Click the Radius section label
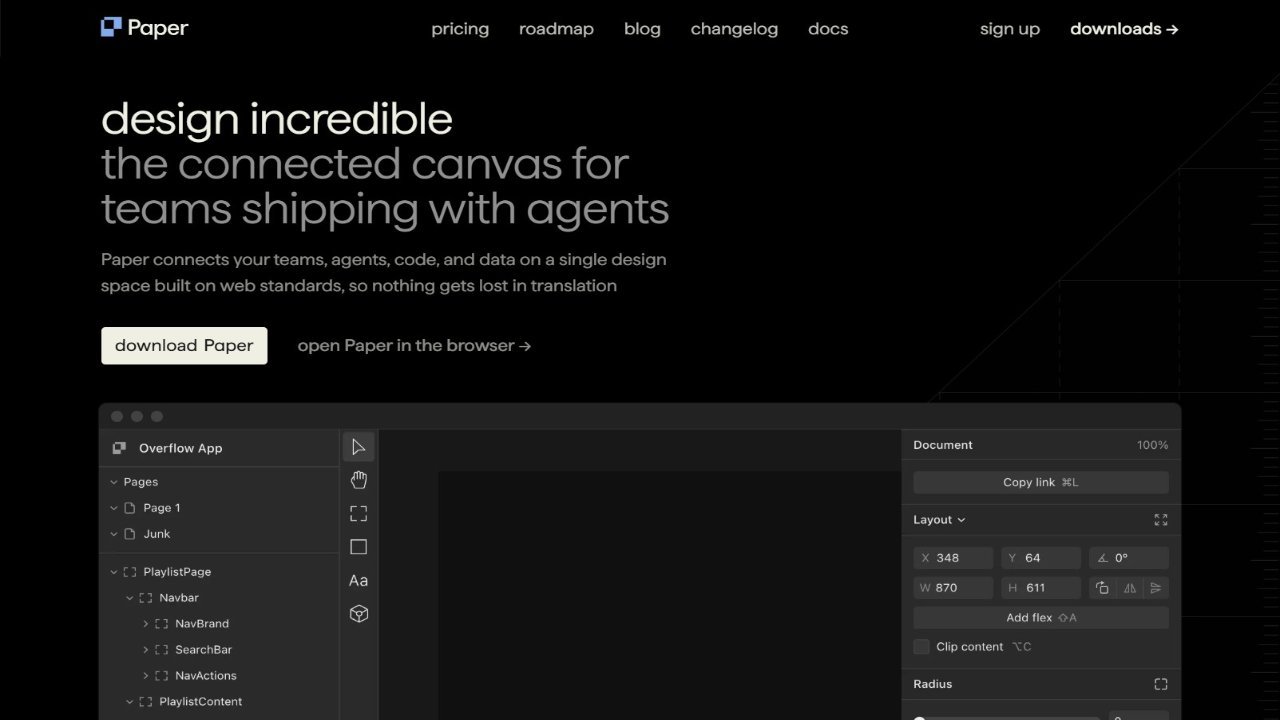Viewport: 1280px width, 720px height. click(x=933, y=684)
